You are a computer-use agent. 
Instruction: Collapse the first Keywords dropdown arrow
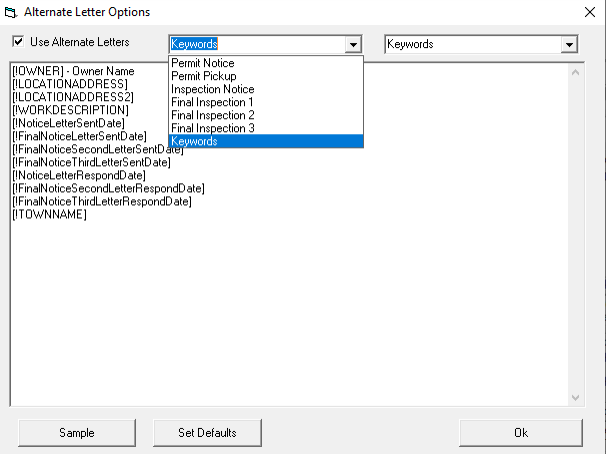click(x=353, y=45)
